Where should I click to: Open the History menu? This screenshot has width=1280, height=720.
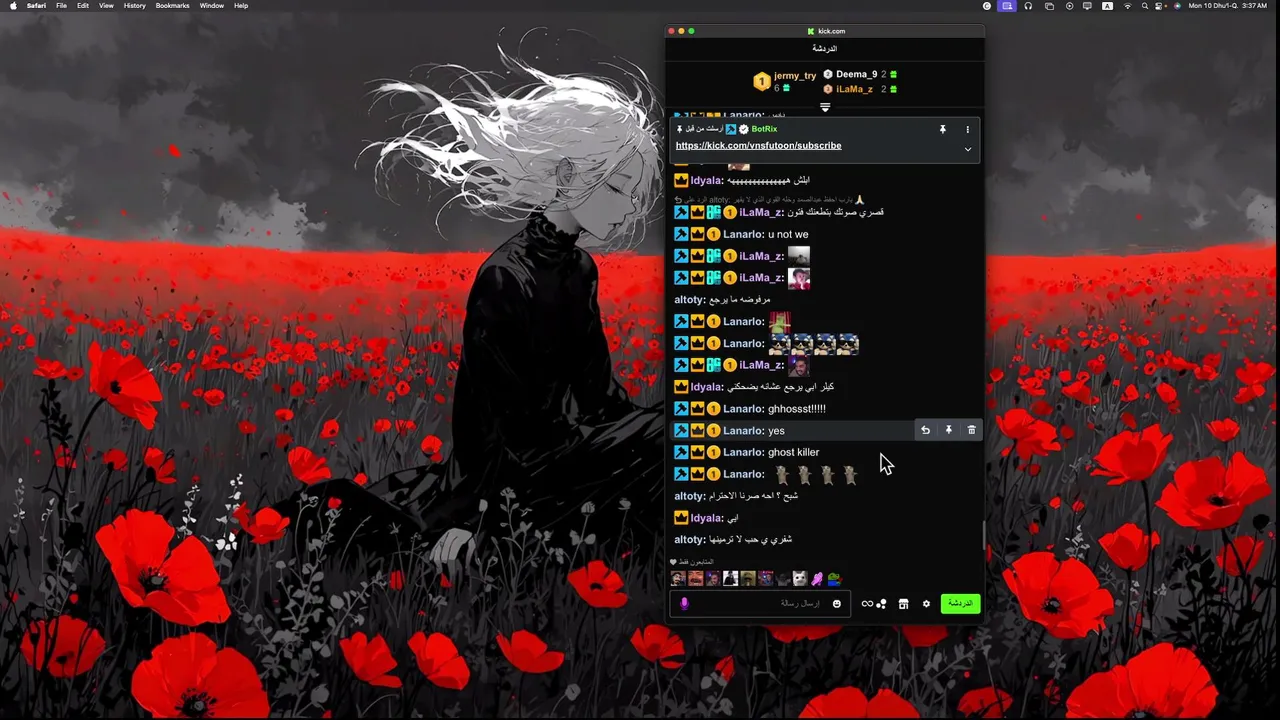point(135,6)
